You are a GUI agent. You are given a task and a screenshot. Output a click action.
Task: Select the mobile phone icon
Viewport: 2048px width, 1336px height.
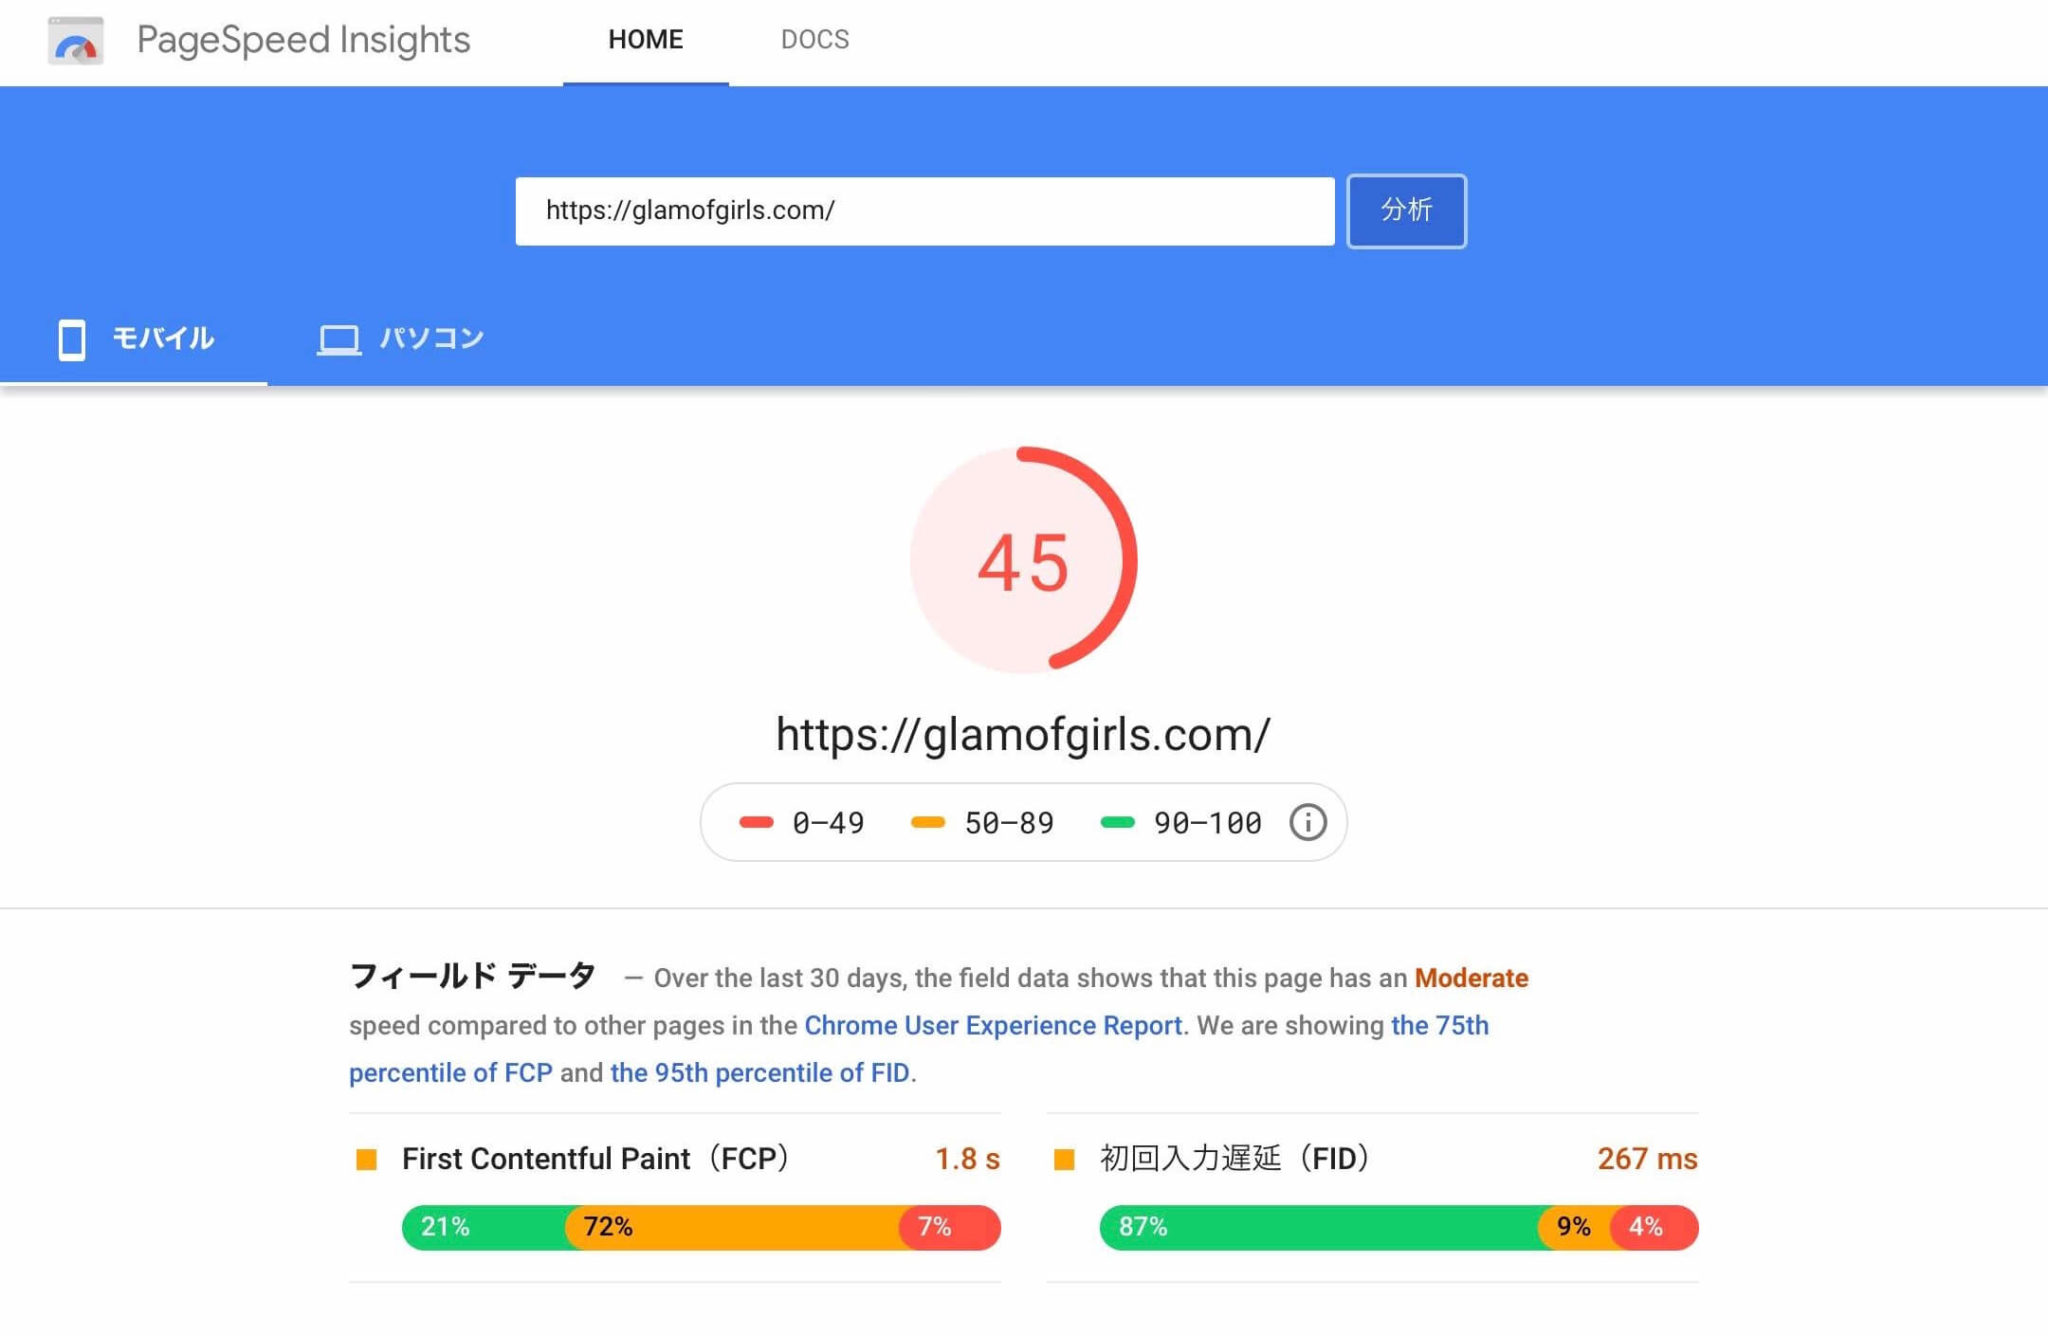(71, 340)
